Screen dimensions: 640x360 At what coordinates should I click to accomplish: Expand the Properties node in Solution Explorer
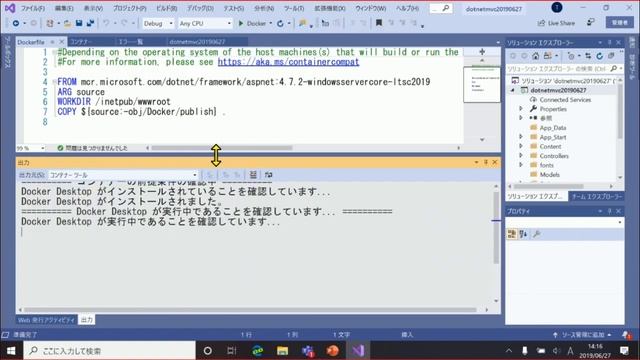(521, 109)
